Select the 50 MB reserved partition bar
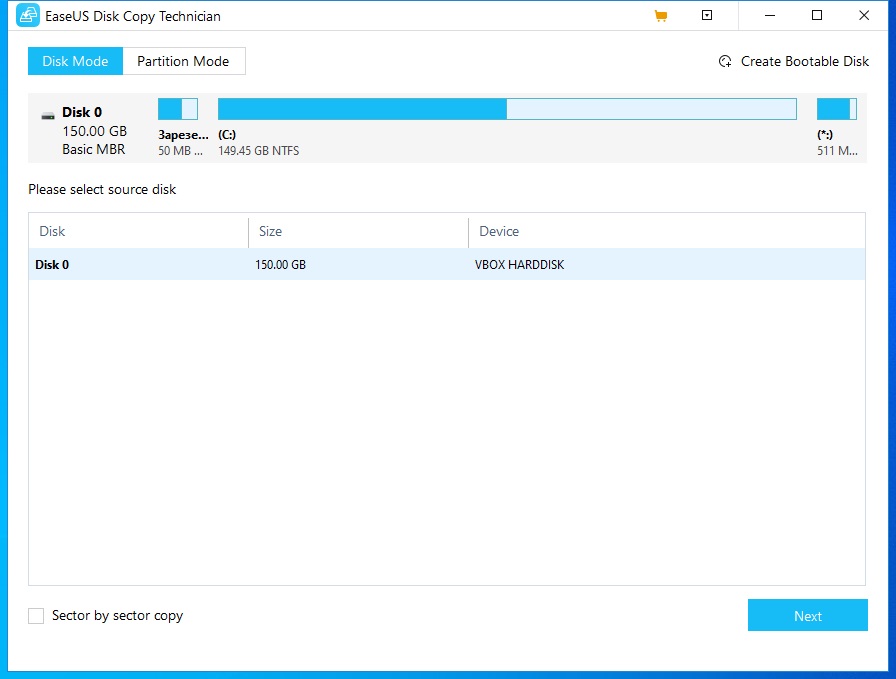896x679 pixels. pyautogui.click(x=178, y=109)
